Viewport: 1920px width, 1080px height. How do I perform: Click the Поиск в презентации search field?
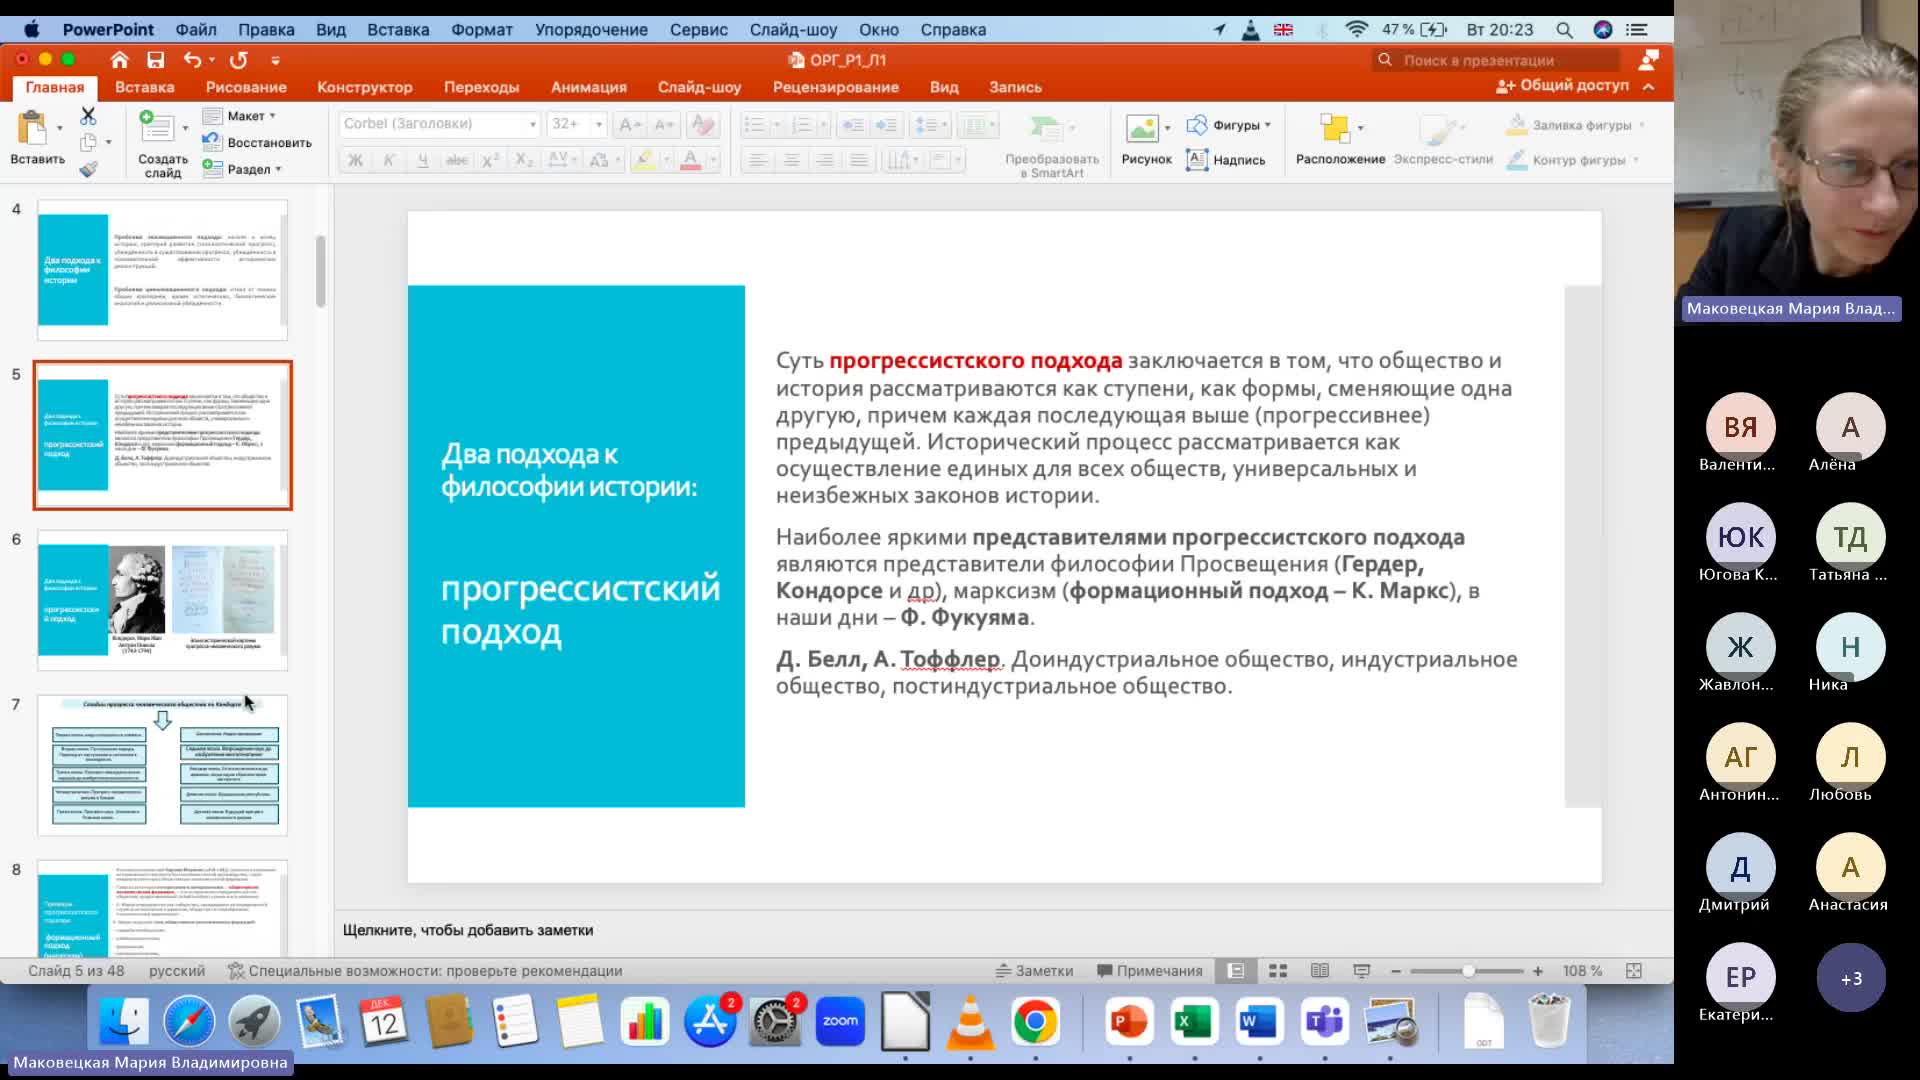coord(1496,60)
